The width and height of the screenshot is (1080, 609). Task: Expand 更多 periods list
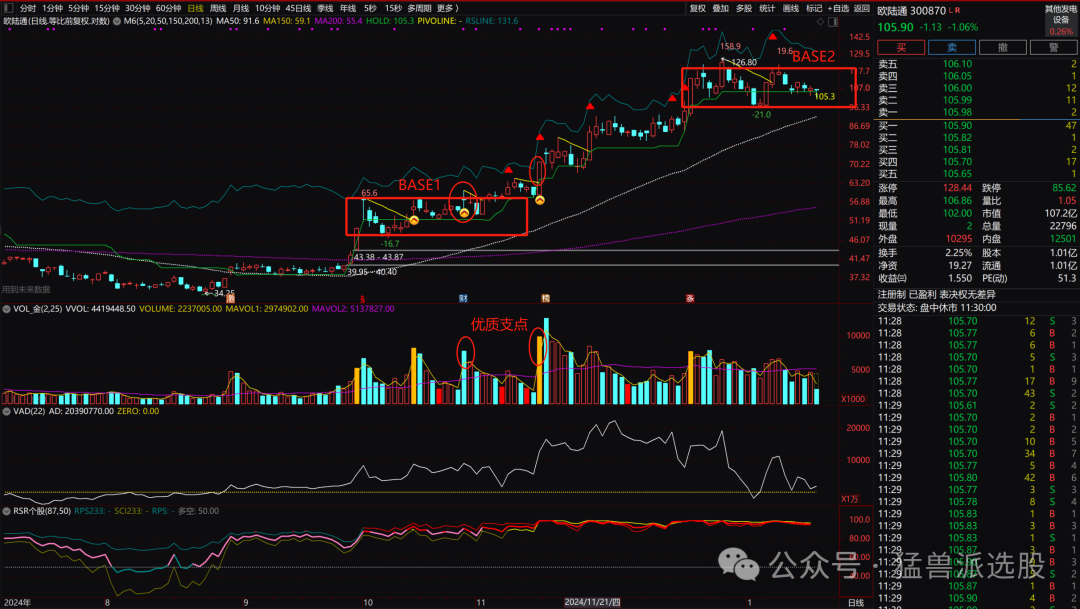pos(448,8)
